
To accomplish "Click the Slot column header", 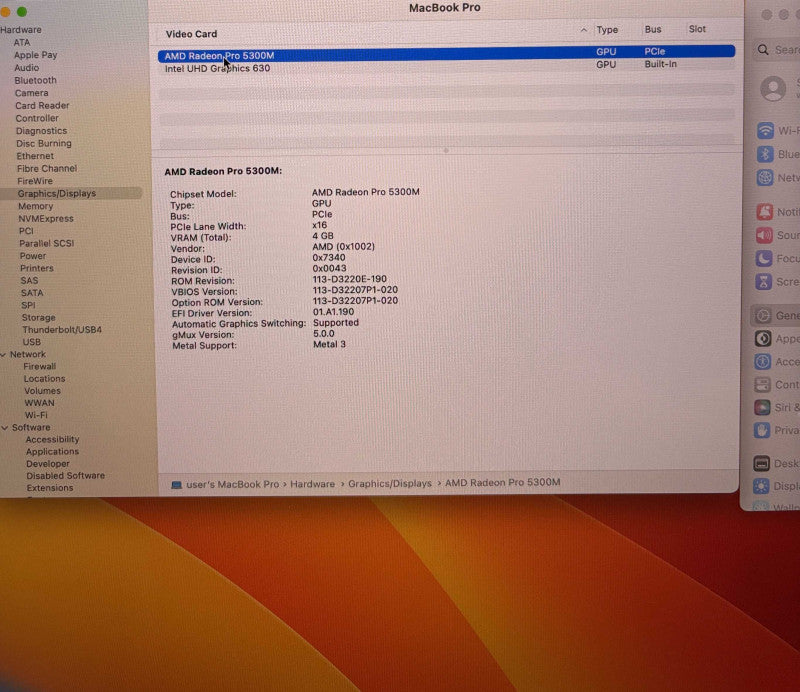I will [x=697, y=29].
